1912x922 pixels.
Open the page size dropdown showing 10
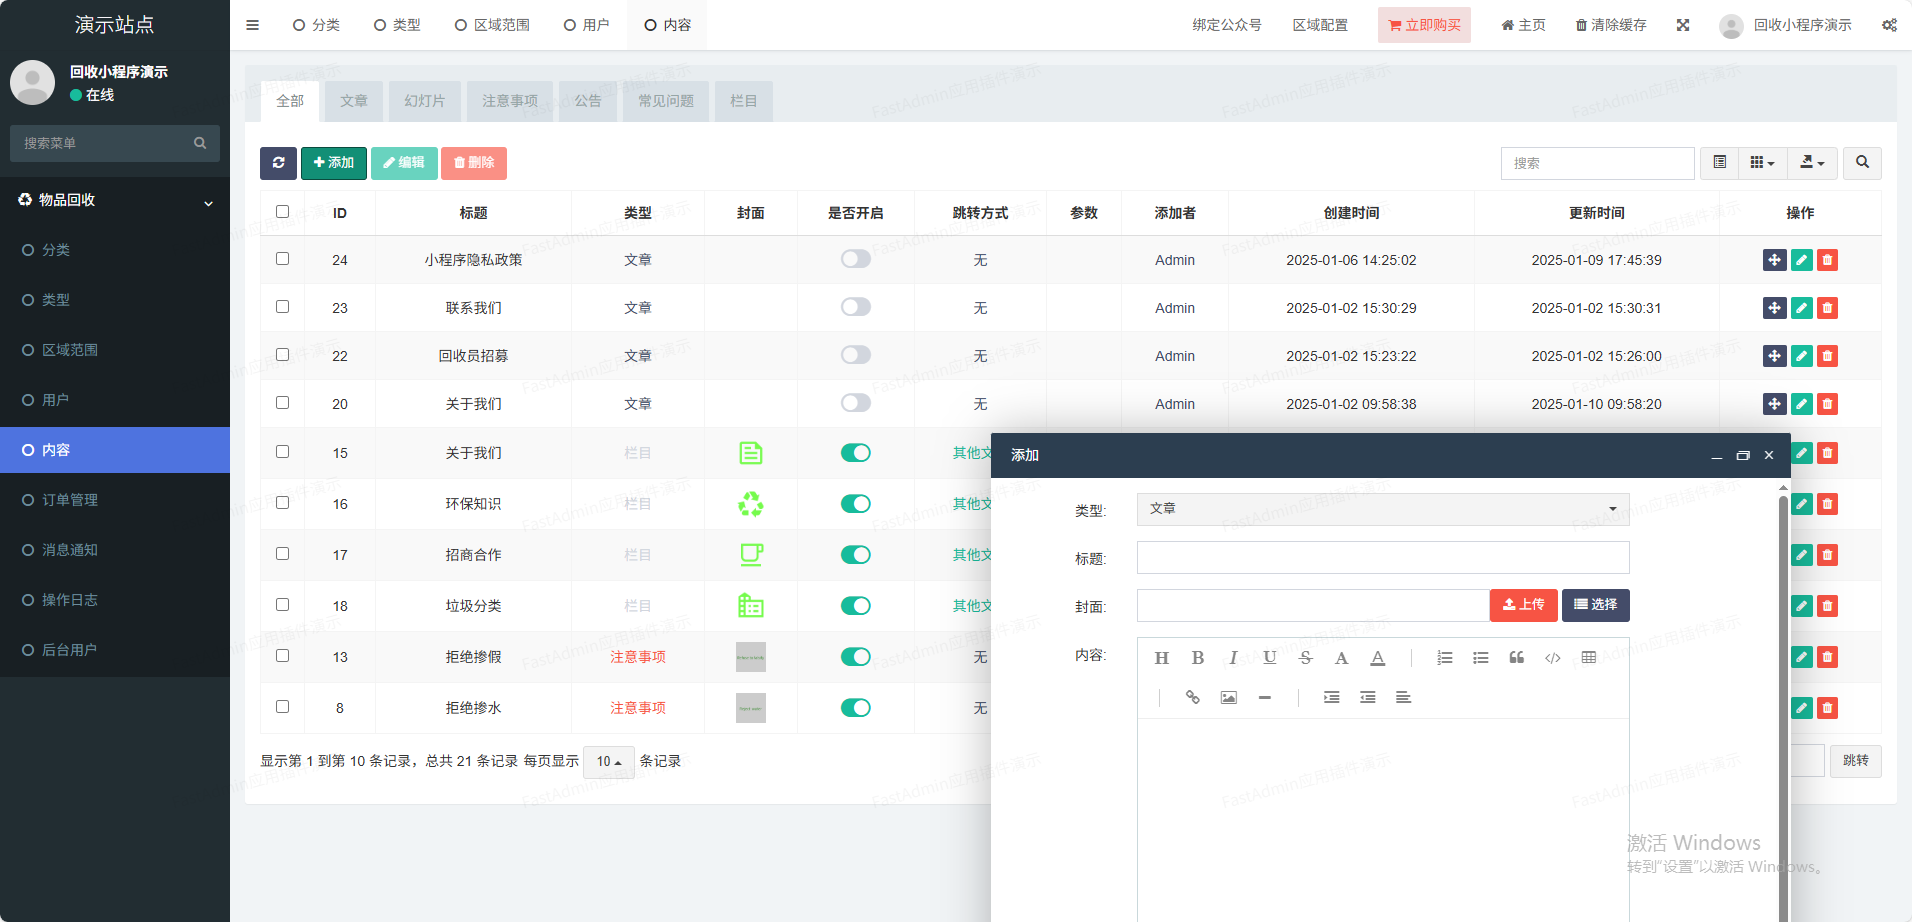[x=608, y=762]
